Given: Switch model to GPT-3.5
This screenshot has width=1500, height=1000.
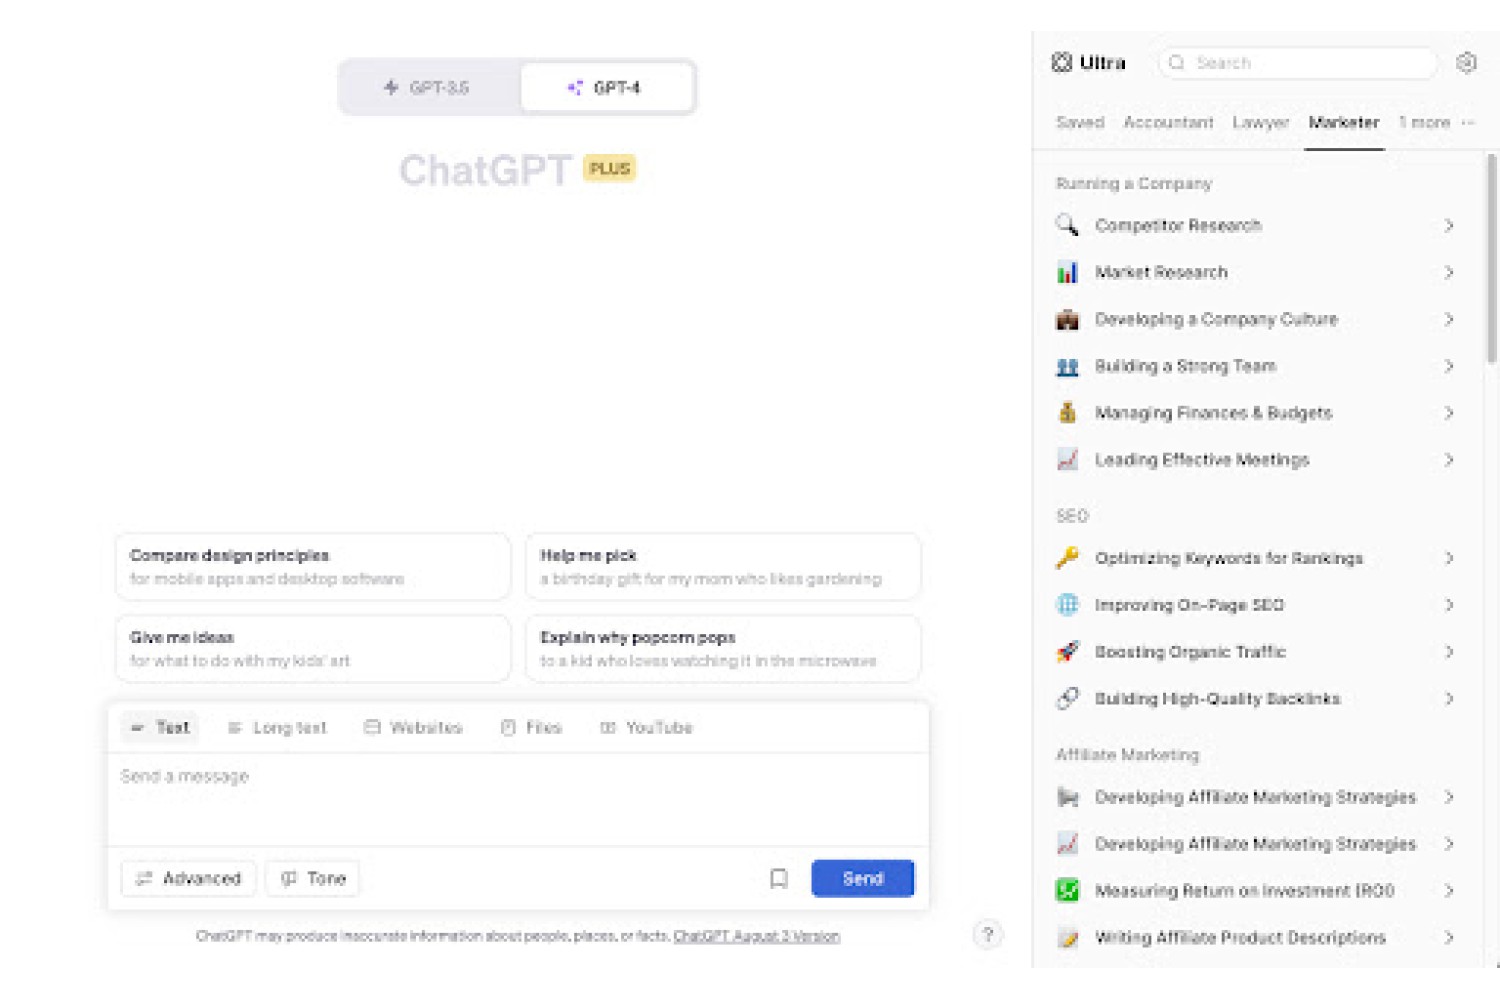Looking at the screenshot, I should [x=427, y=88].
